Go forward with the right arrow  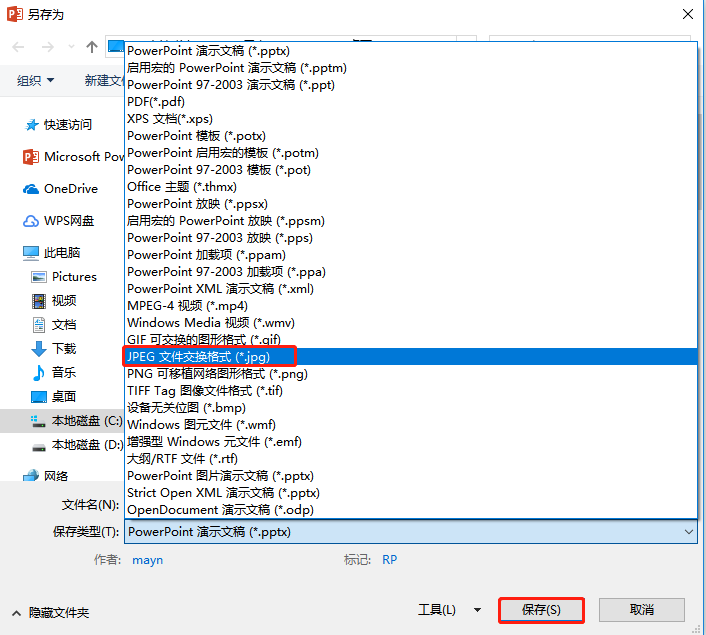click(48, 47)
